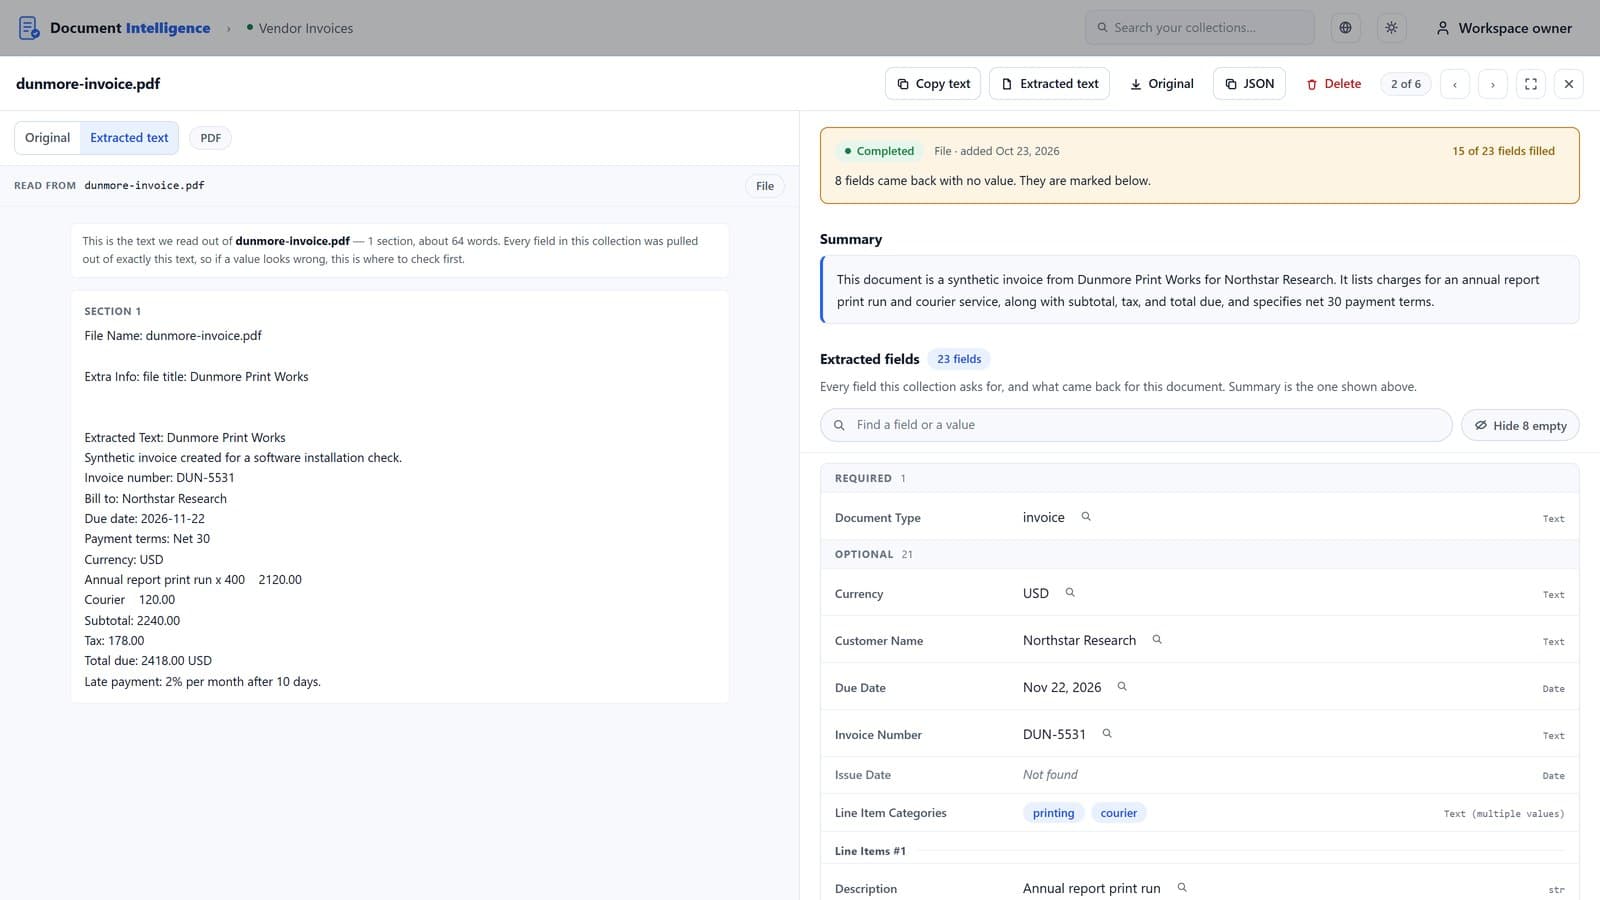This screenshot has height=900, width=1600.
Task: Locate the Customer Name value with the magnifier
Action: coord(1157,640)
